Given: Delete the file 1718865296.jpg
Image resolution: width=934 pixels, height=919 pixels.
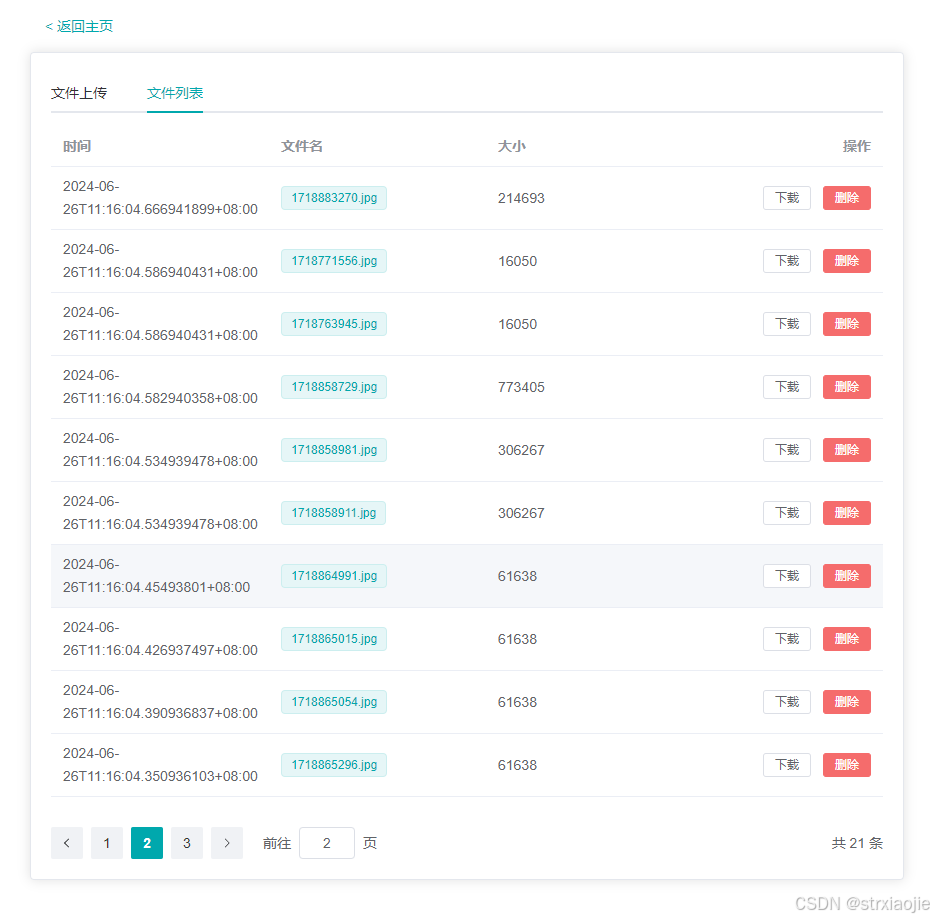Looking at the screenshot, I should click(x=846, y=765).
